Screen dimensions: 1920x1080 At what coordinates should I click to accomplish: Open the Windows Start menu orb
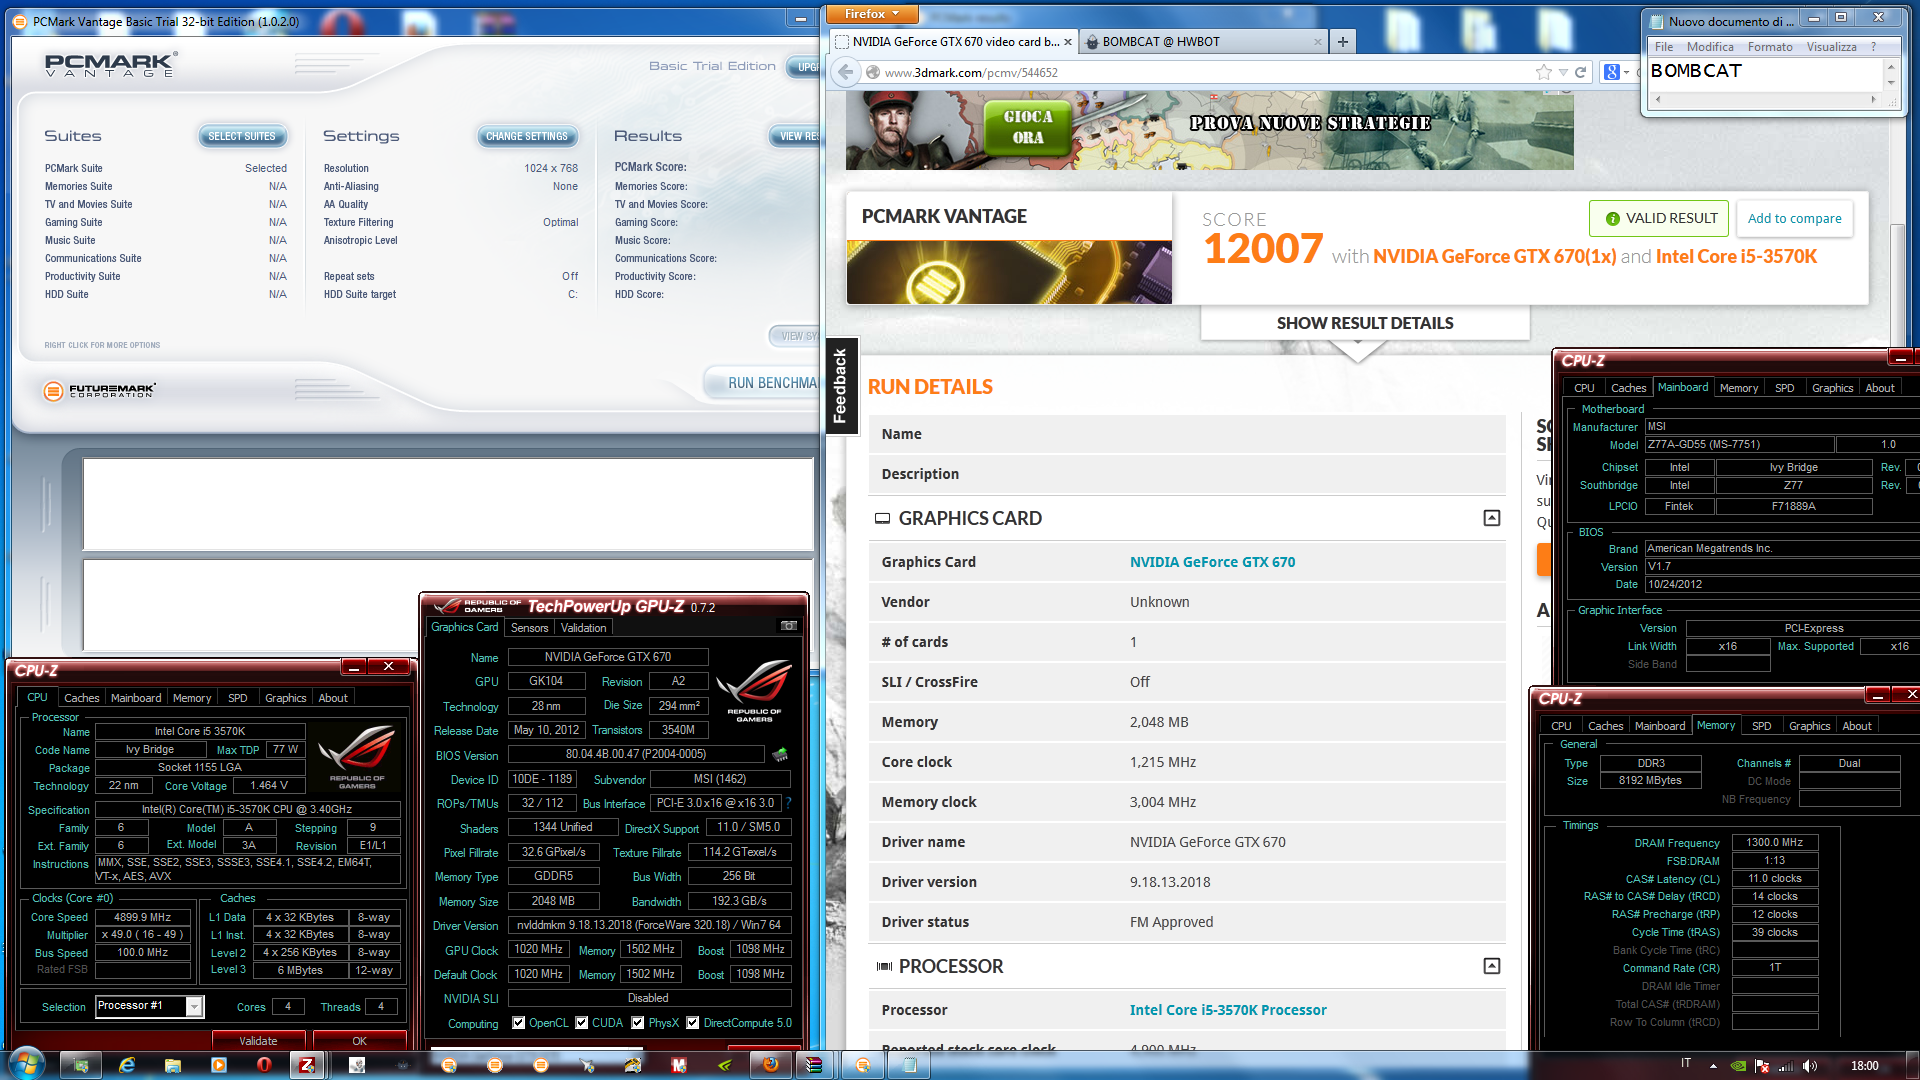tap(27, 1063)
